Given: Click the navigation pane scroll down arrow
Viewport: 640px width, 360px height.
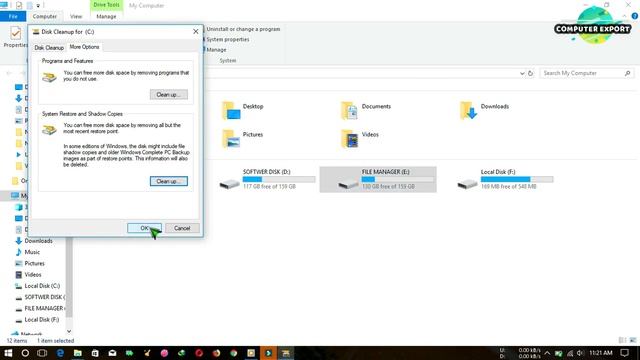Looking at the screenshot, I should [x=69, y=331].
